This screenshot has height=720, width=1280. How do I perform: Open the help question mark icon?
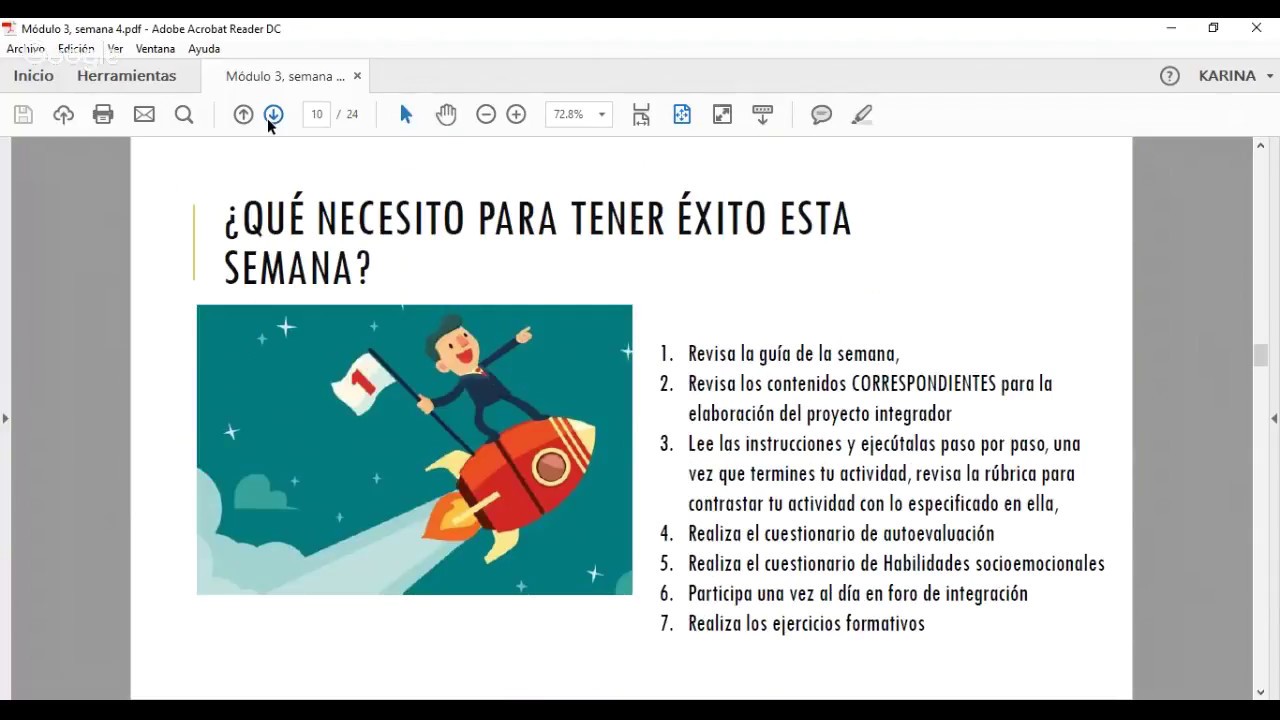pyautogui.click(x=1170, y=76)
